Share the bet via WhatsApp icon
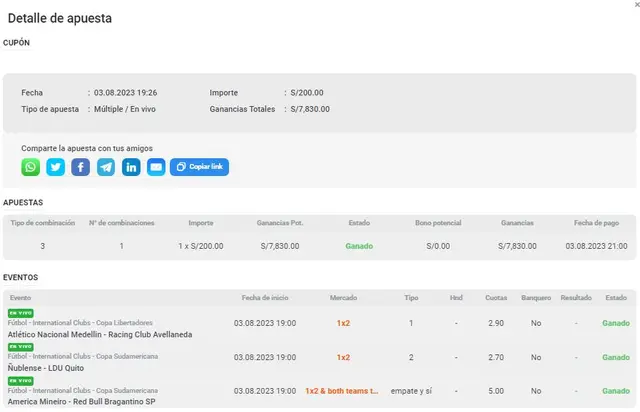640x412 pixels. point(31,167)
